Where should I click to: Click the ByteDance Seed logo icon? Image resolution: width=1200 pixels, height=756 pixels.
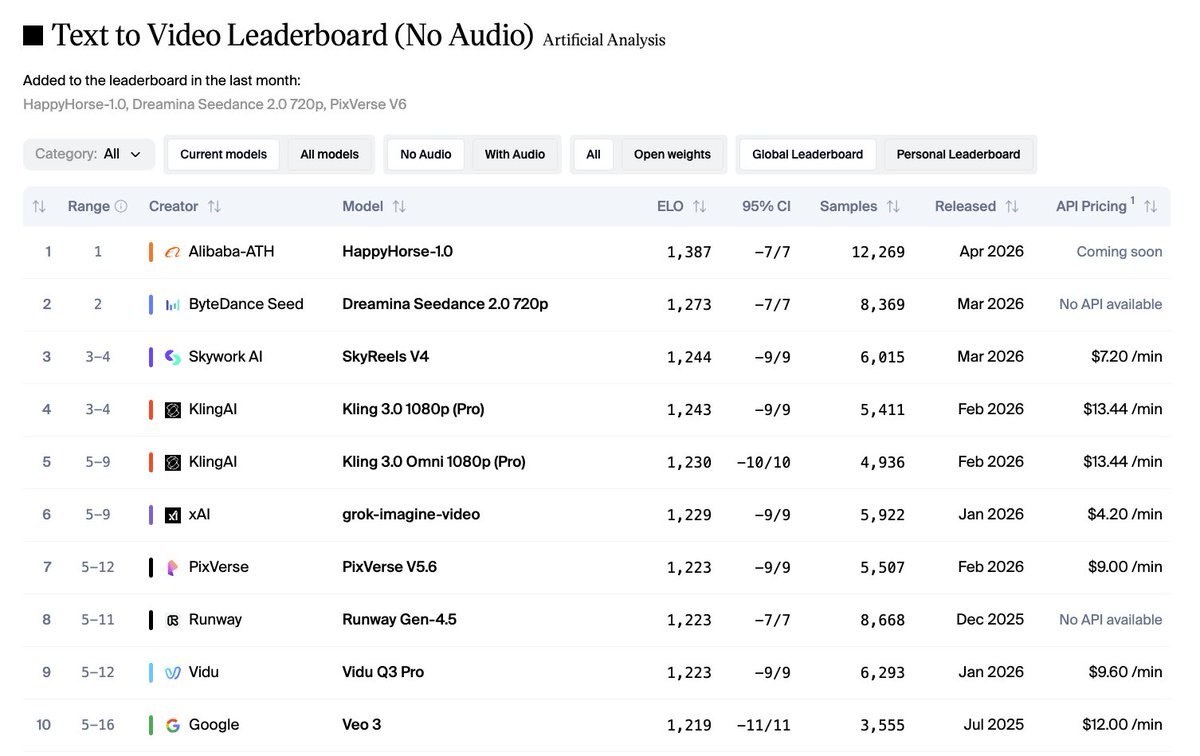coord(172,304)
